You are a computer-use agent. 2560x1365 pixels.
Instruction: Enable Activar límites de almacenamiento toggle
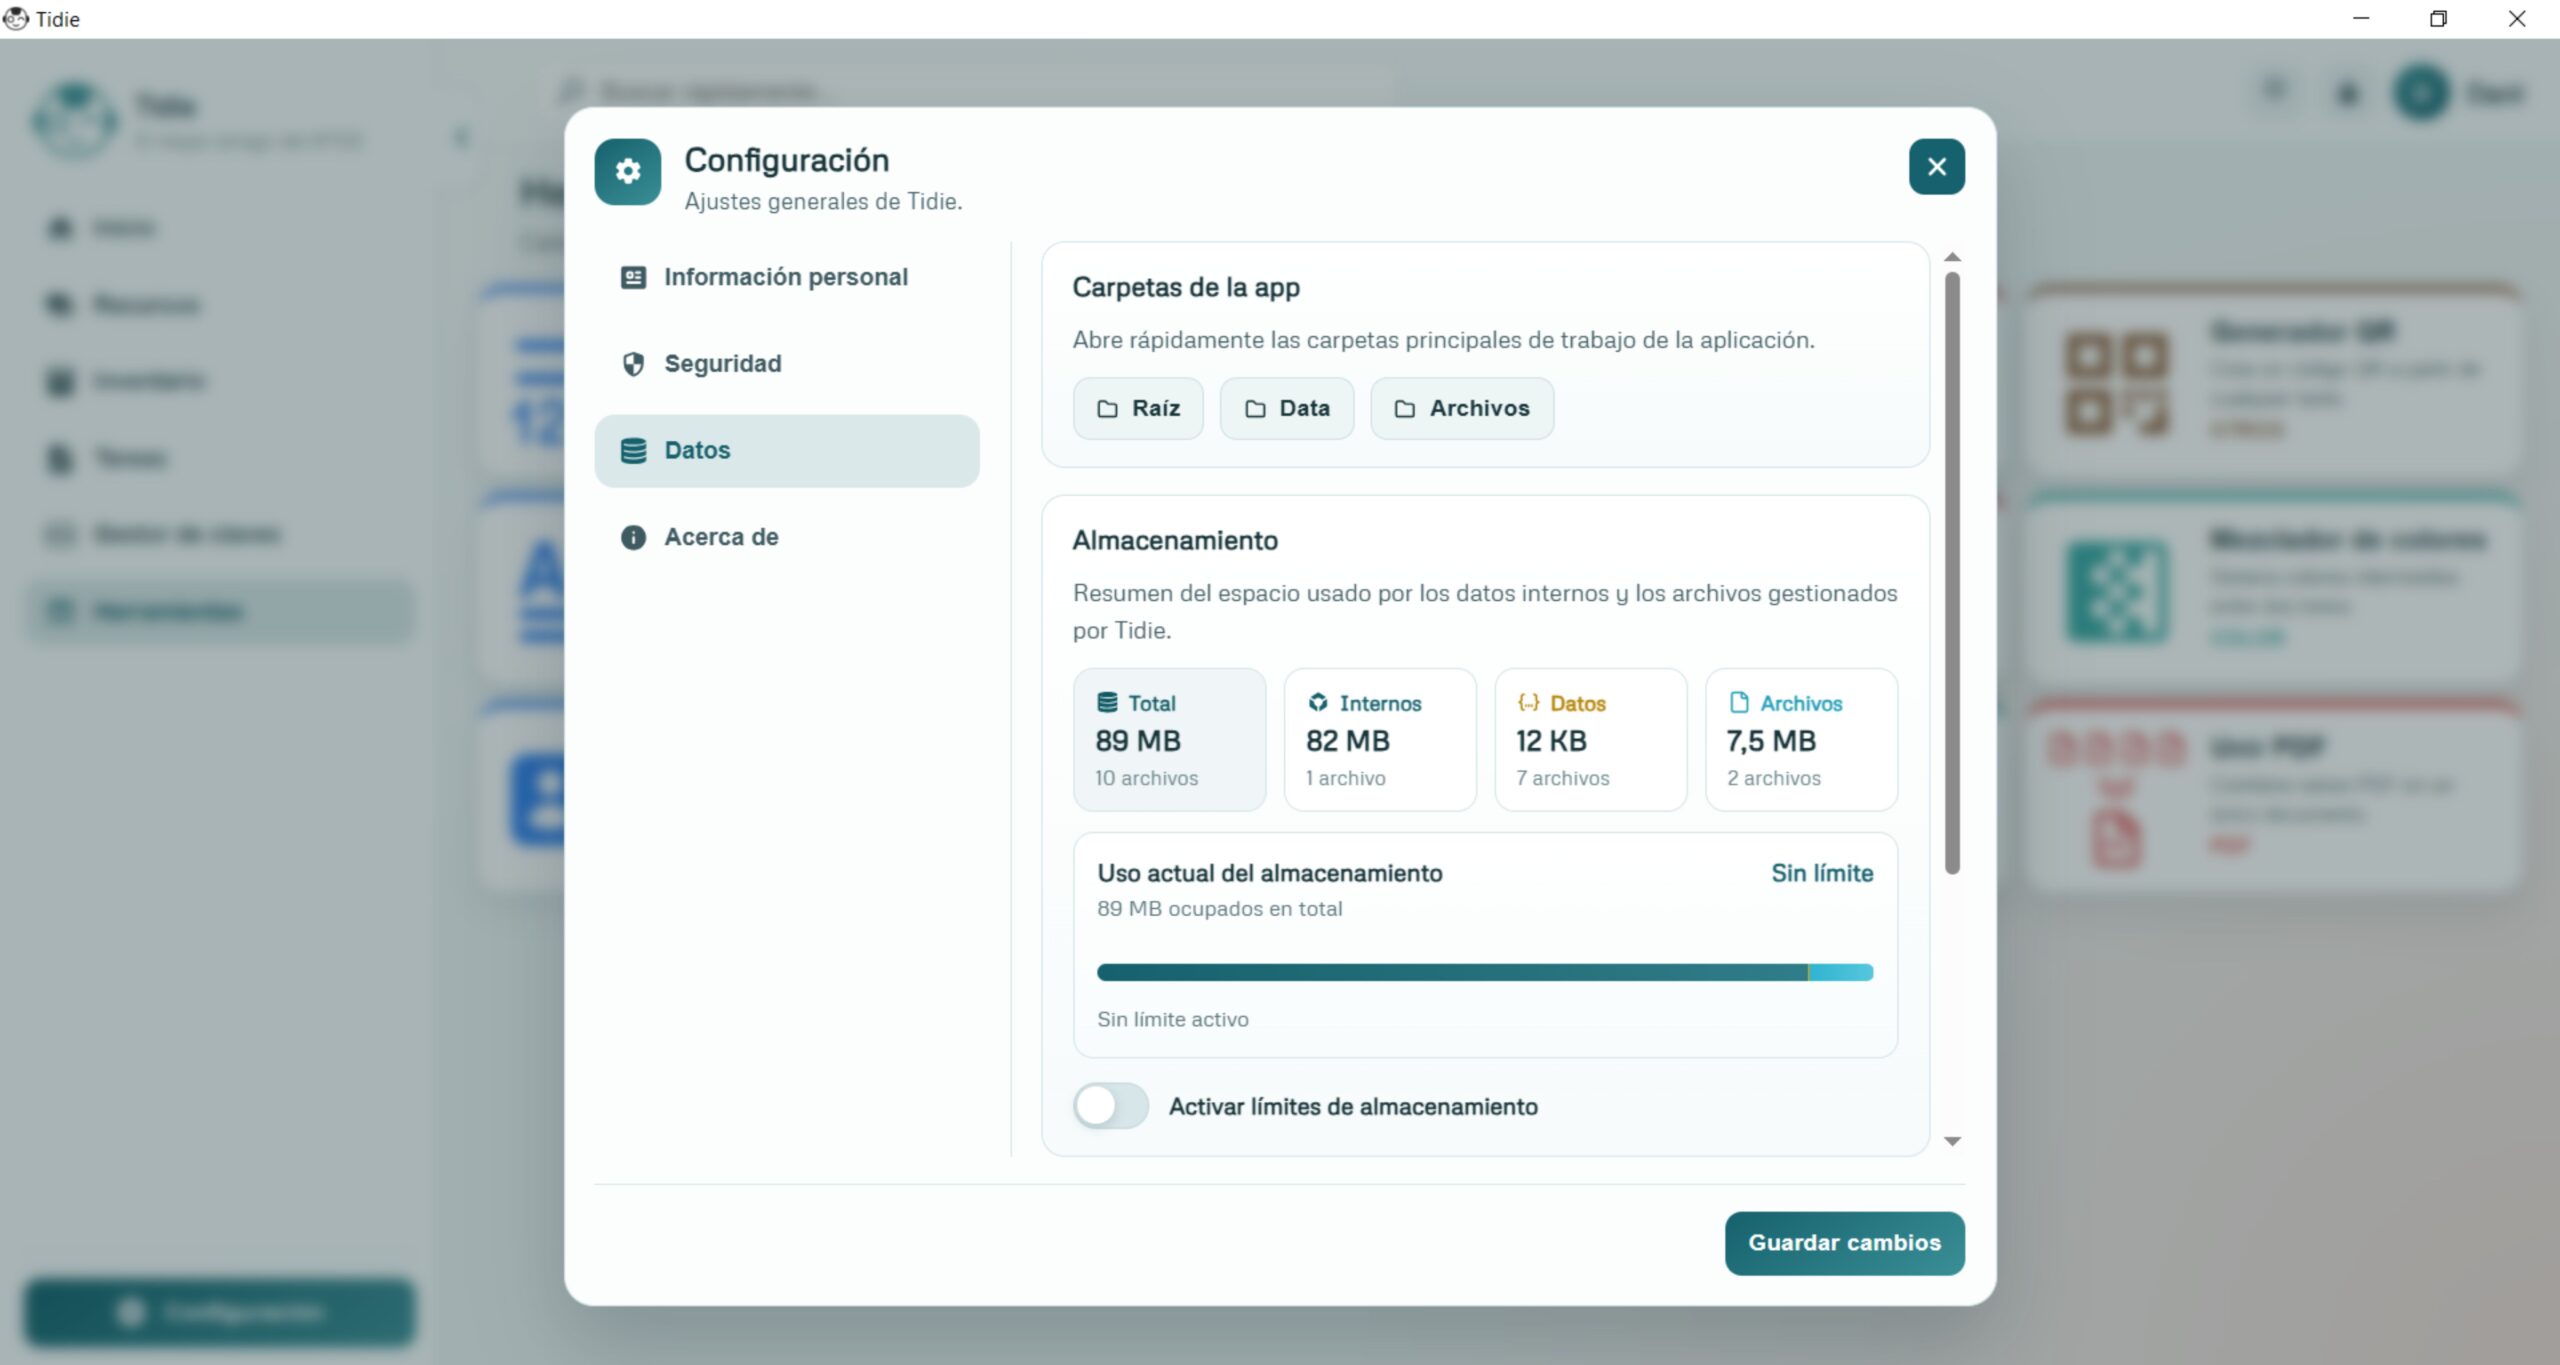point(1110,1106)
